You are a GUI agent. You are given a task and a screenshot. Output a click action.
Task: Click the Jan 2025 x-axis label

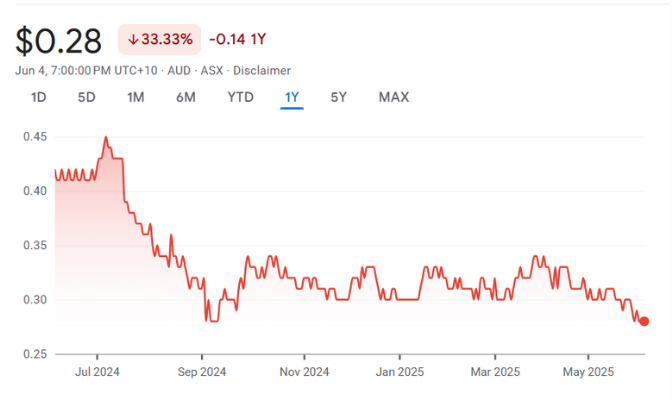[x=398, y=370]
